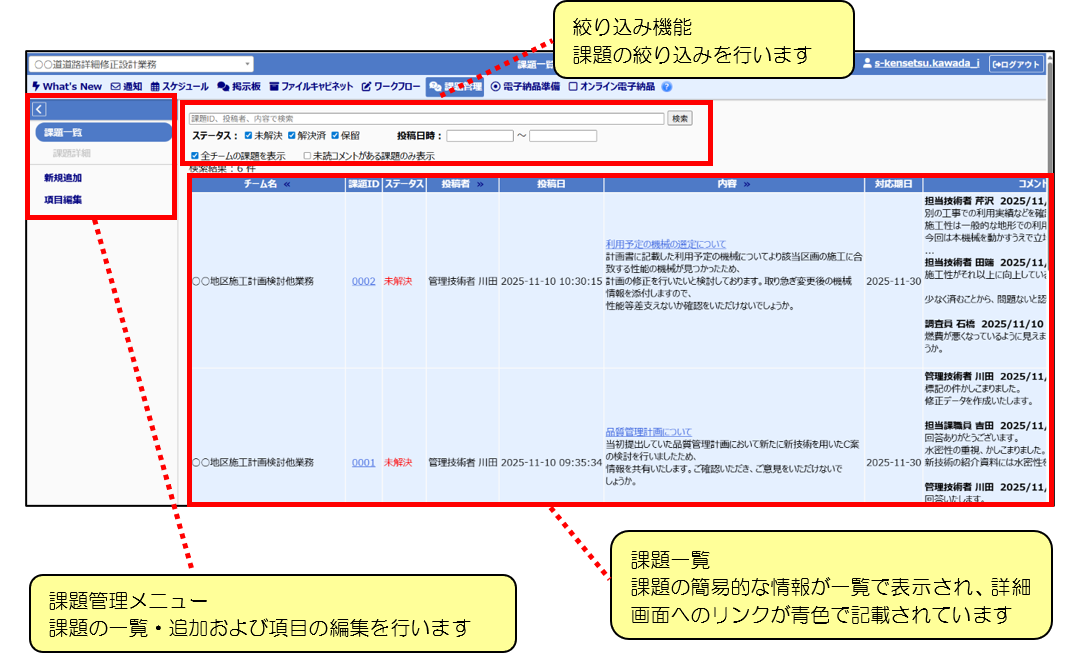1068x662 pixels.
Task: Click the 検索 search button
Action: tap(680, 118)
